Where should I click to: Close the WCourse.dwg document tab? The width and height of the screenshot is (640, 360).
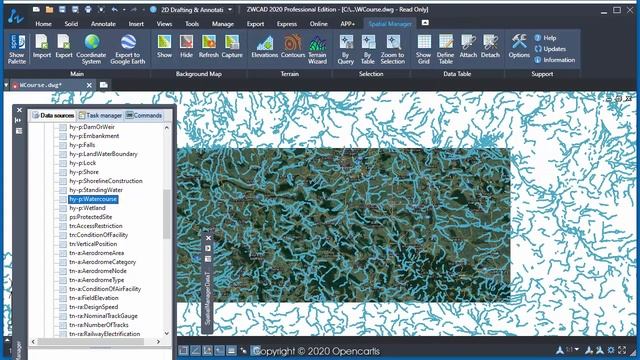click(x=89, y=85)
